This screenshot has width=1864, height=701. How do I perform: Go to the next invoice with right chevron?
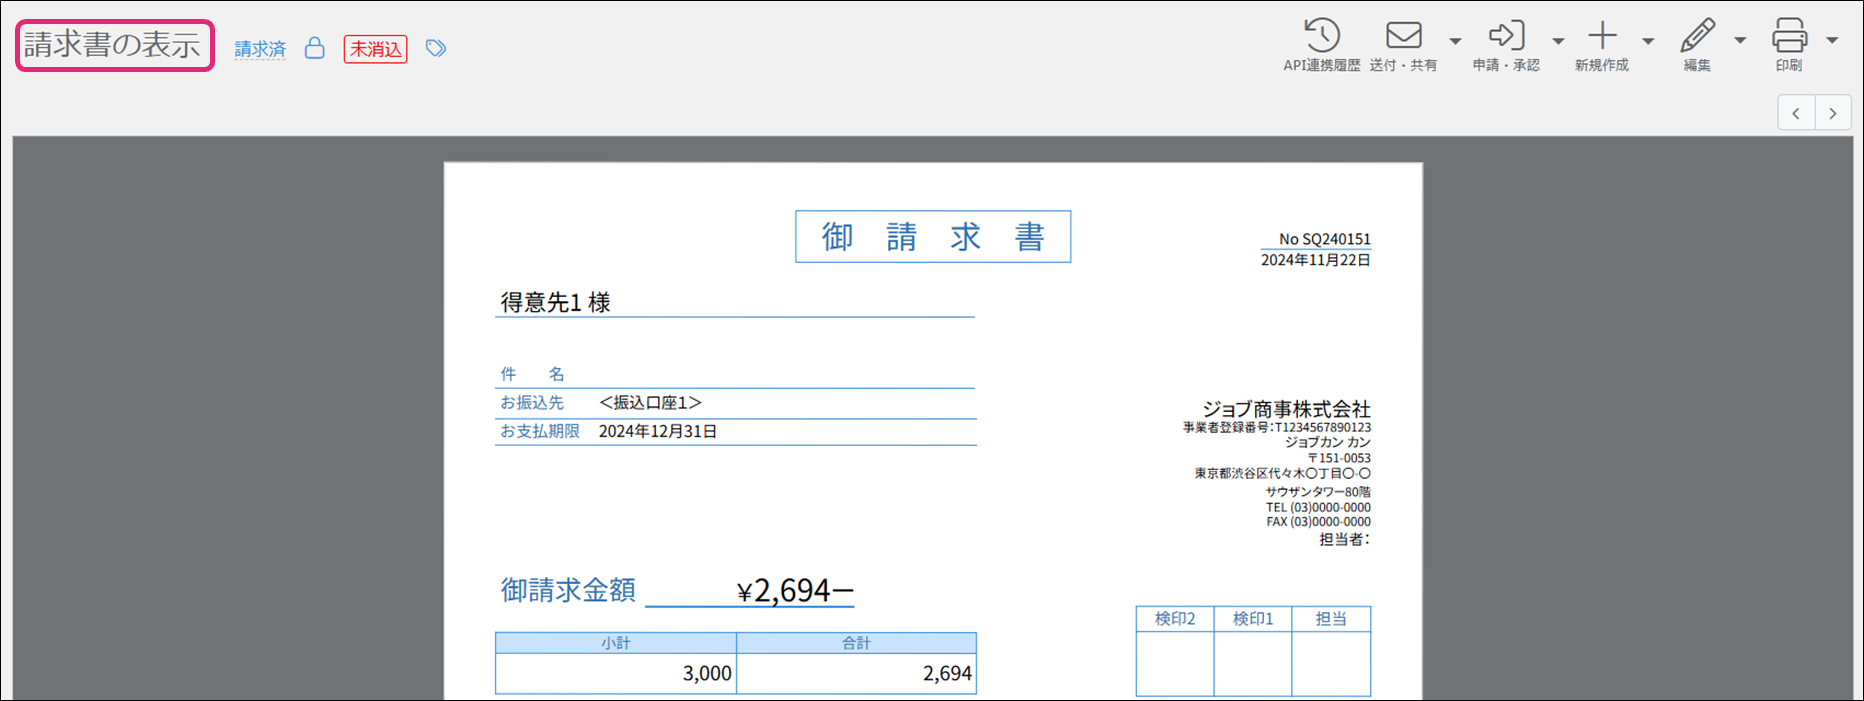coord(1833,113)
